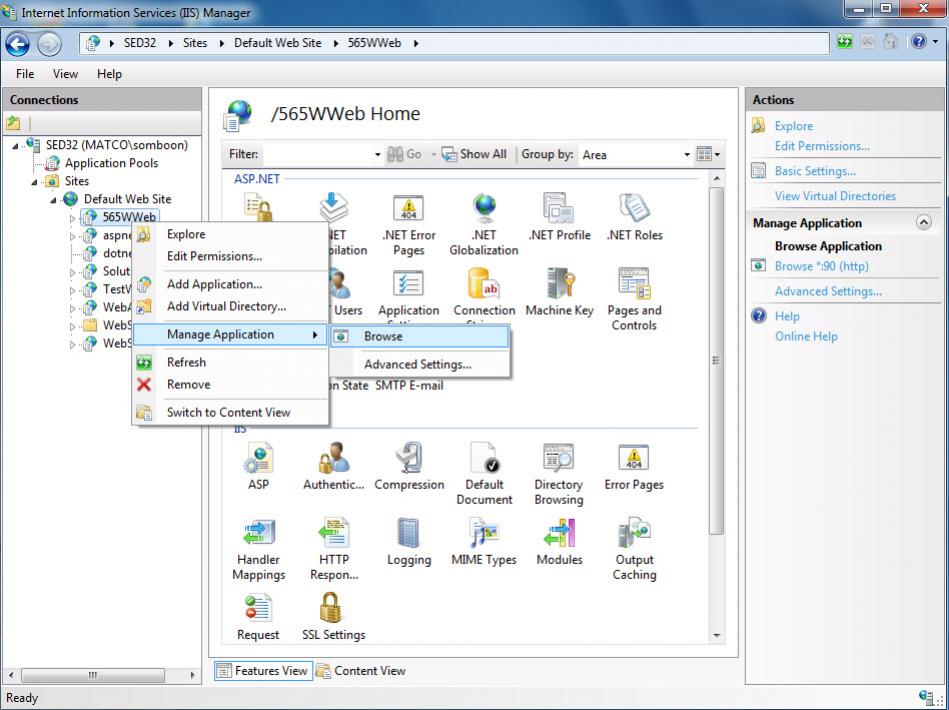Open the Authentication feature
Image resolution: width=949 pixels, height=710 pixels.
pyautogui.click(x=333, y=467)
